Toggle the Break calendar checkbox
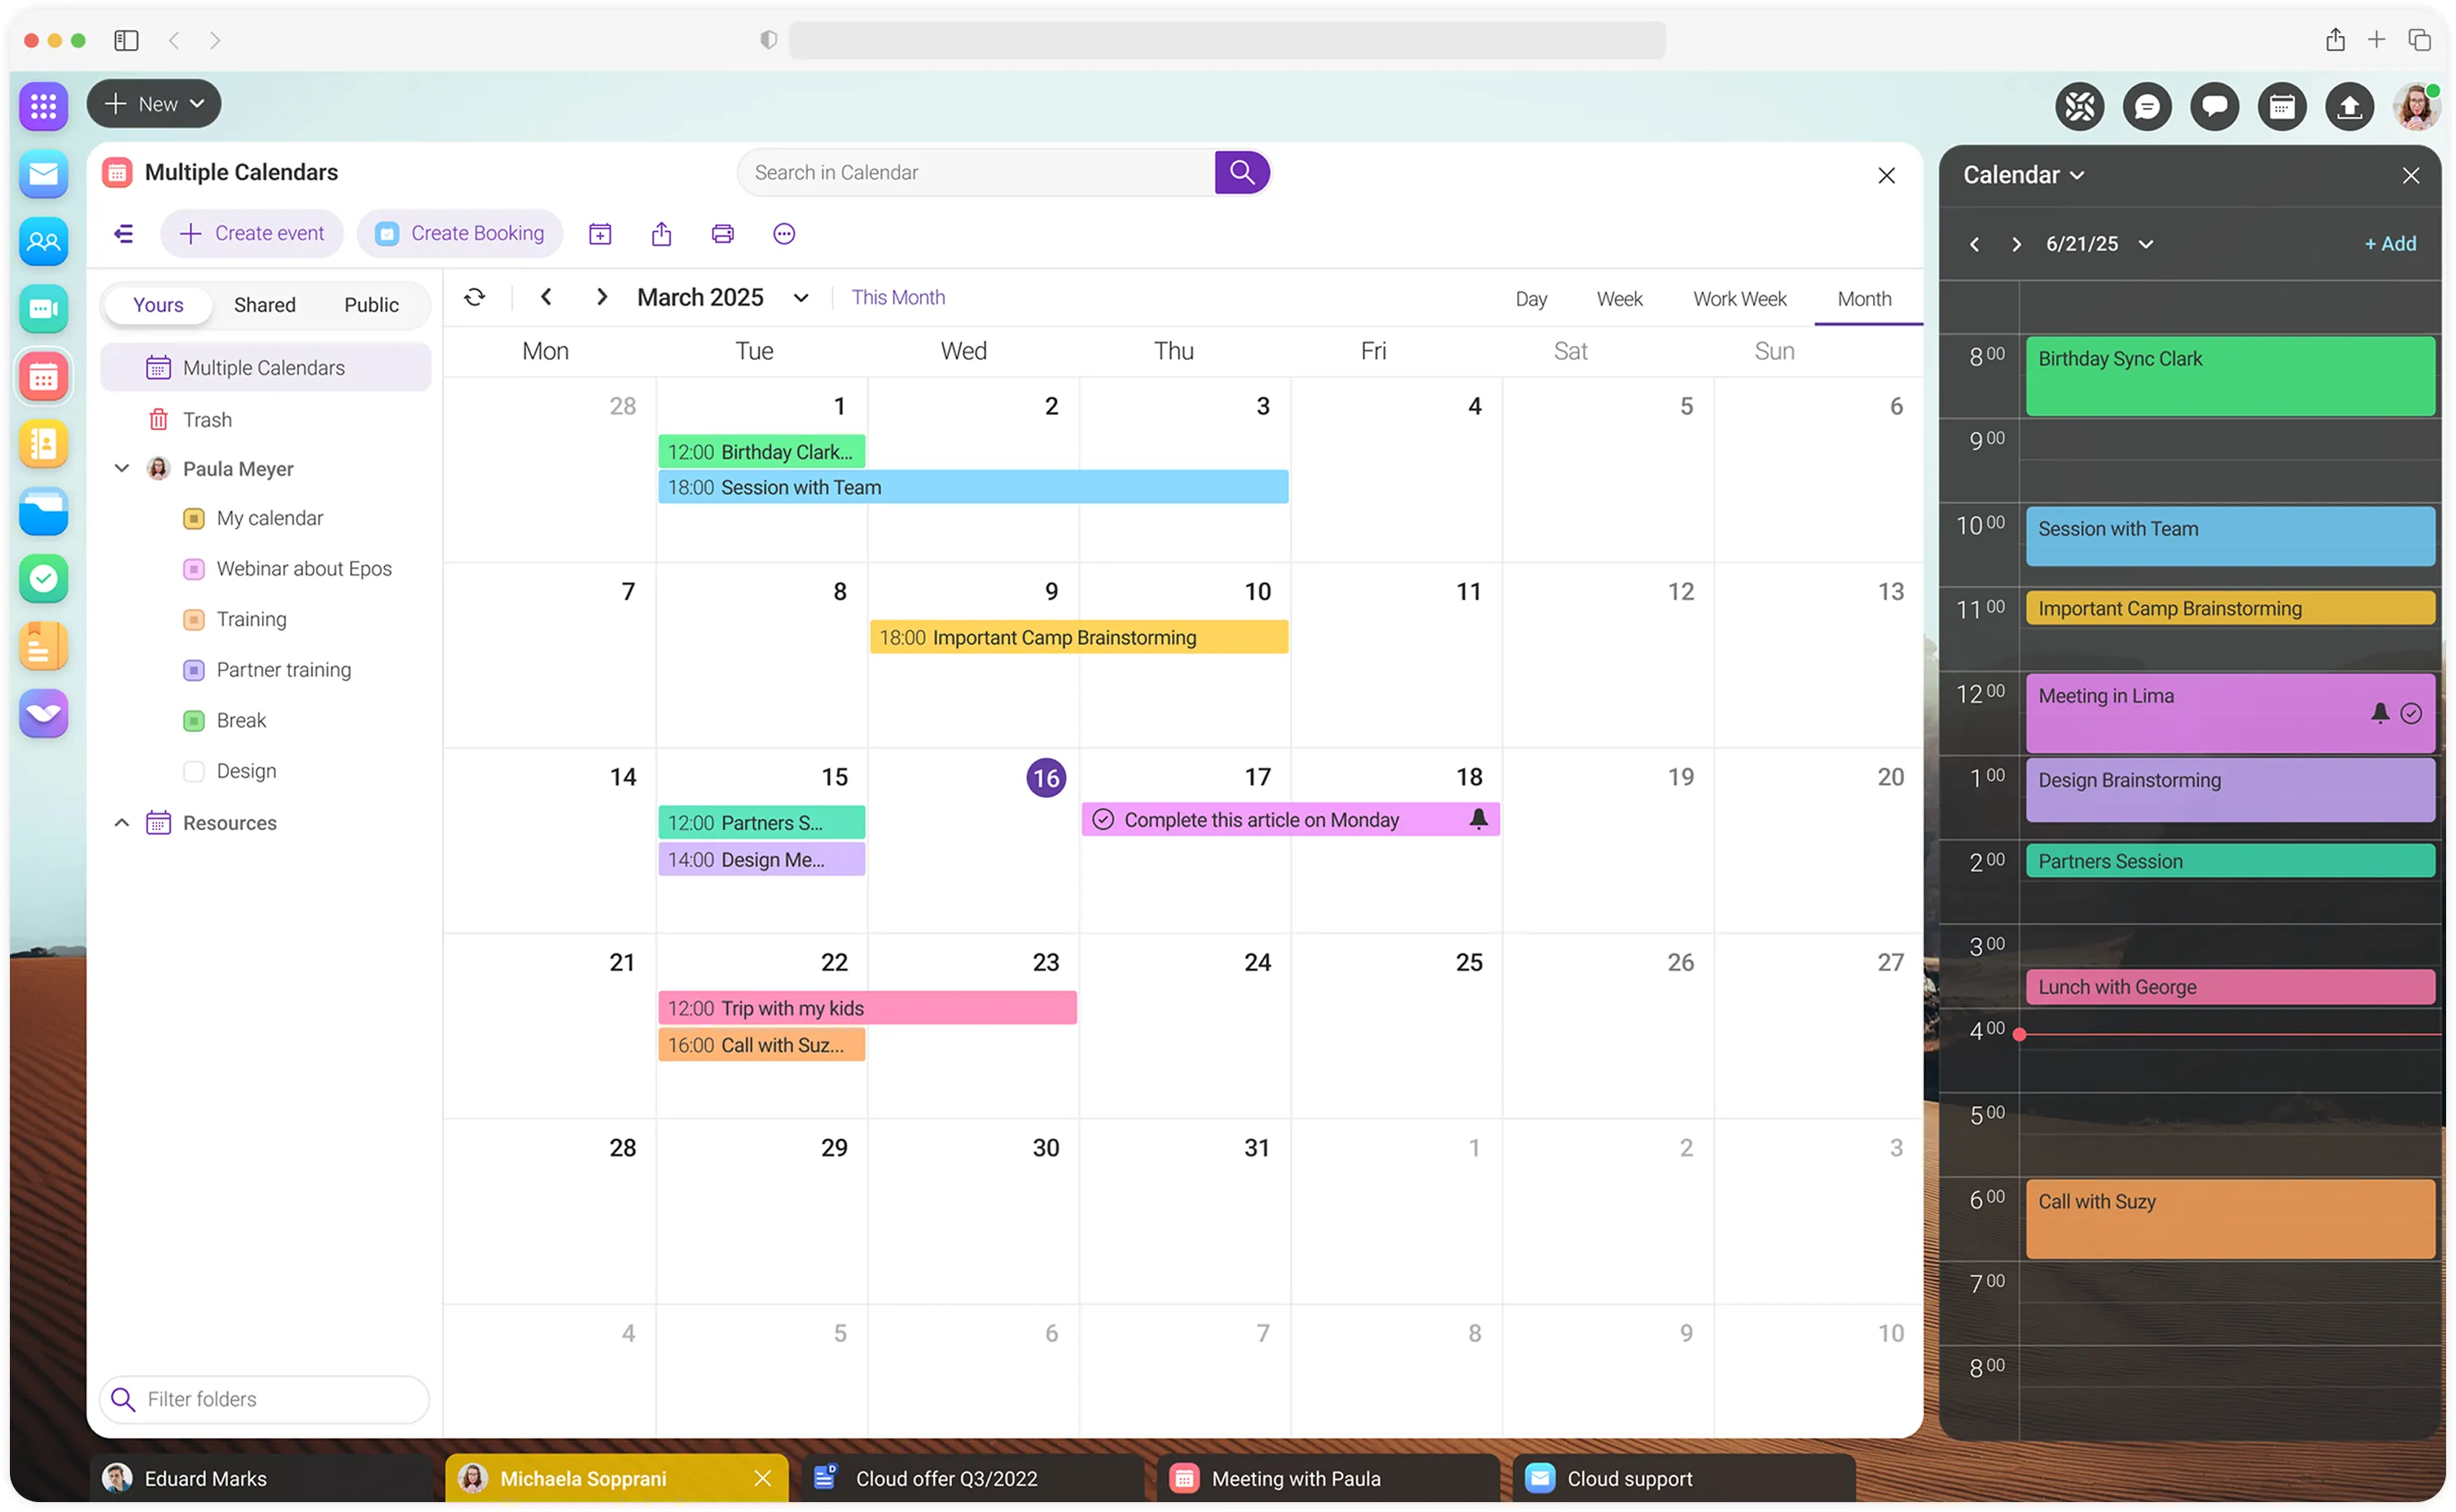The height and width of the screenshot is (1512, 2456). (x=194, y=721)
